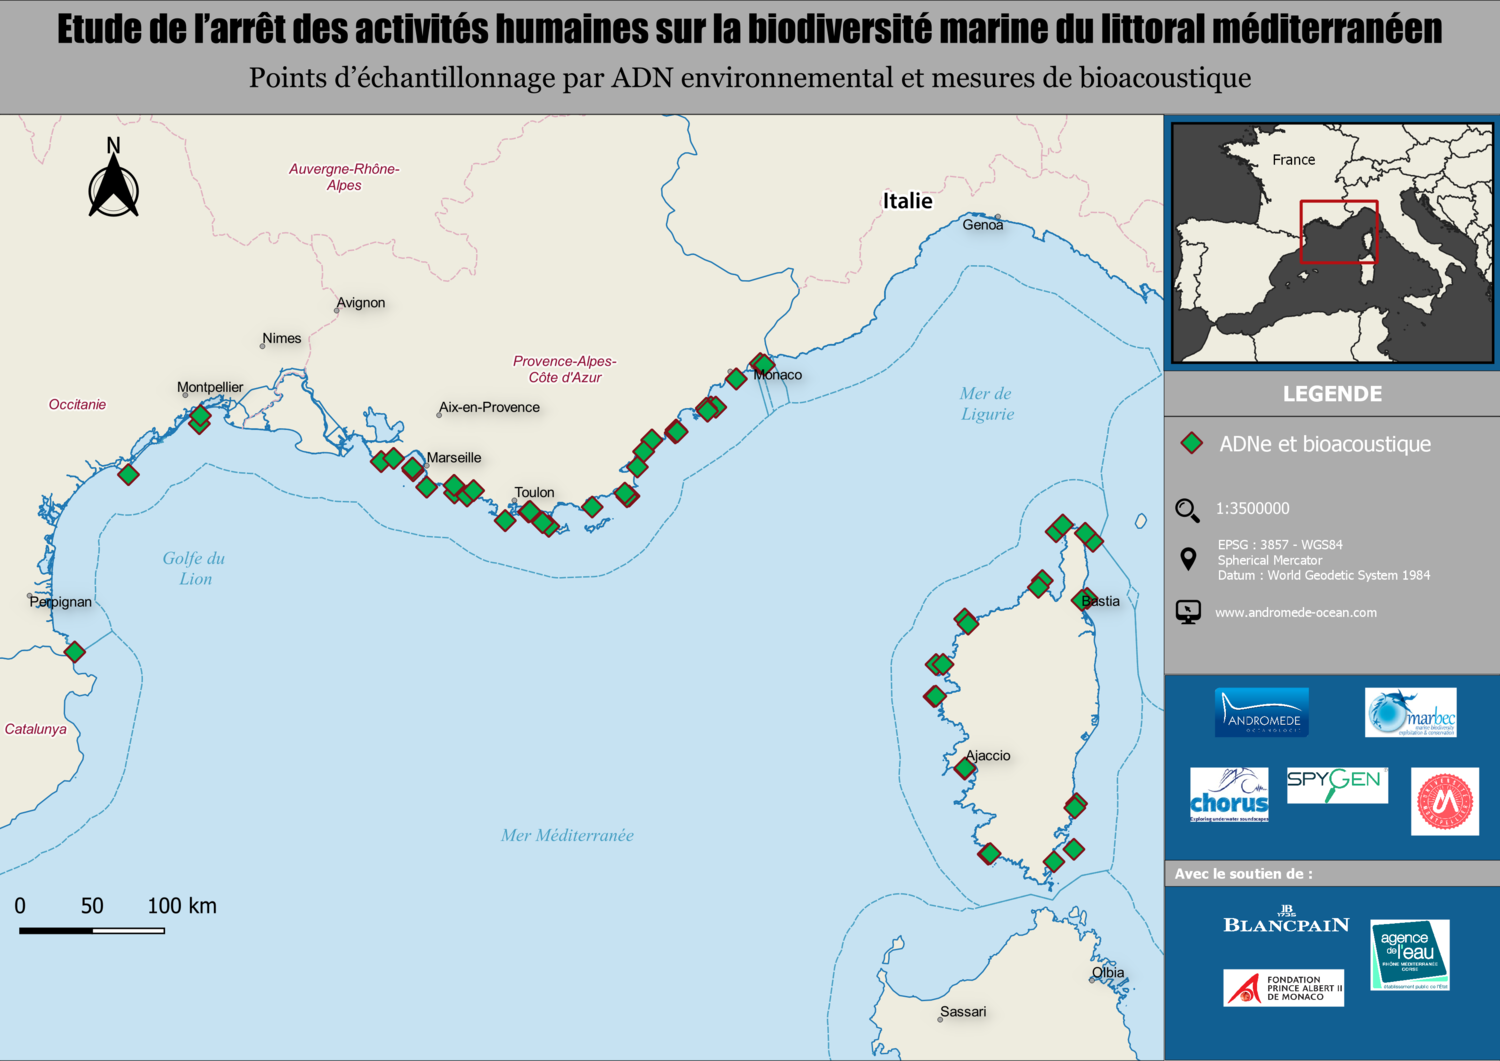Click the Toulon city label
This screenshot has width=1500, height=1061.
click(534, 492)
